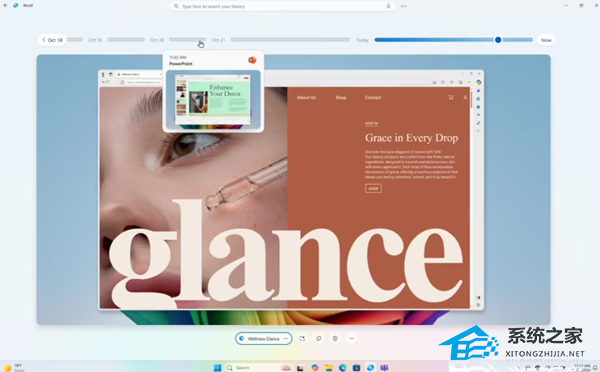Focus the search your history field

click(x=282, y=6)
